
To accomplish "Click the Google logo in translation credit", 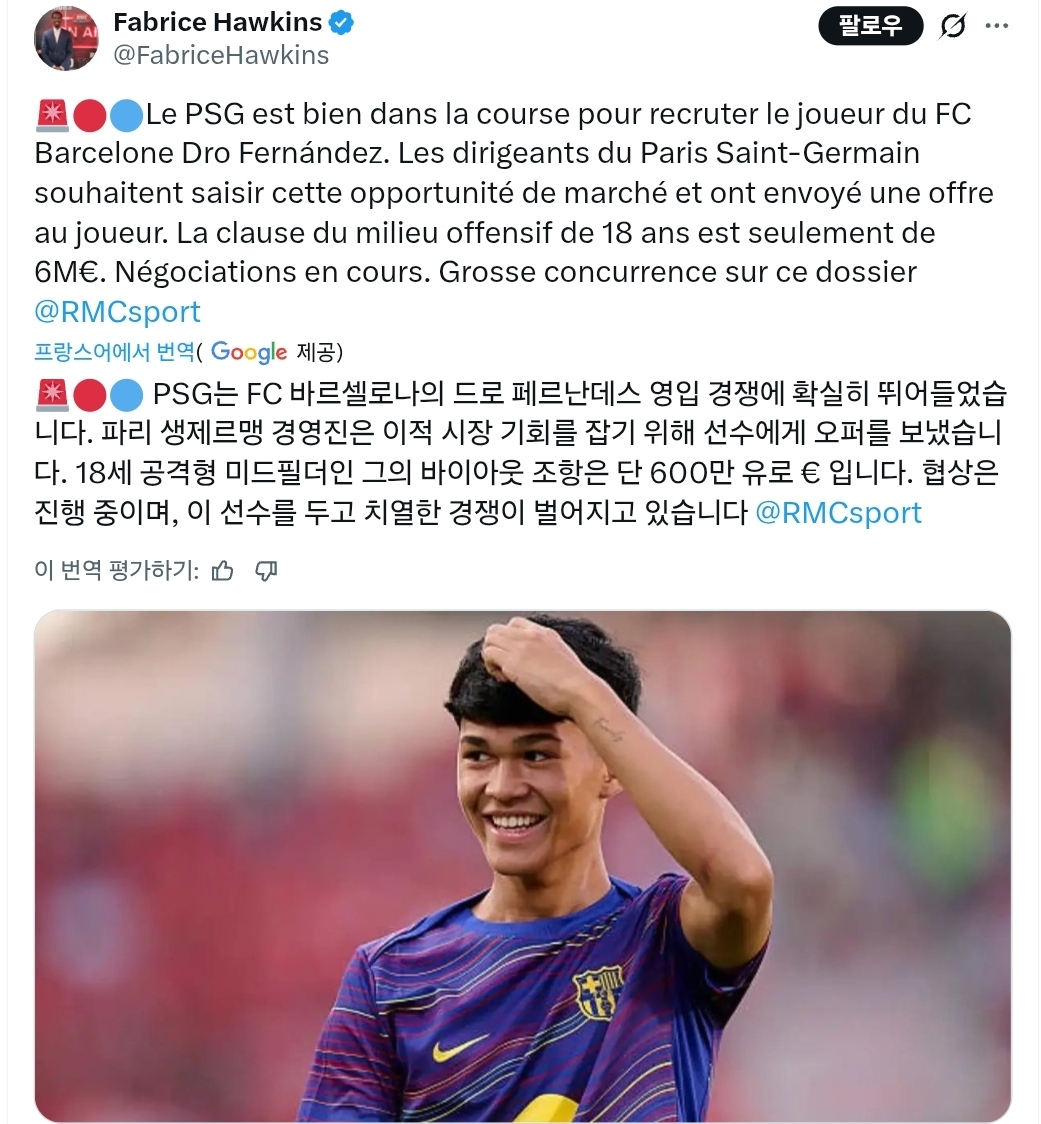I will click(249, 351).
